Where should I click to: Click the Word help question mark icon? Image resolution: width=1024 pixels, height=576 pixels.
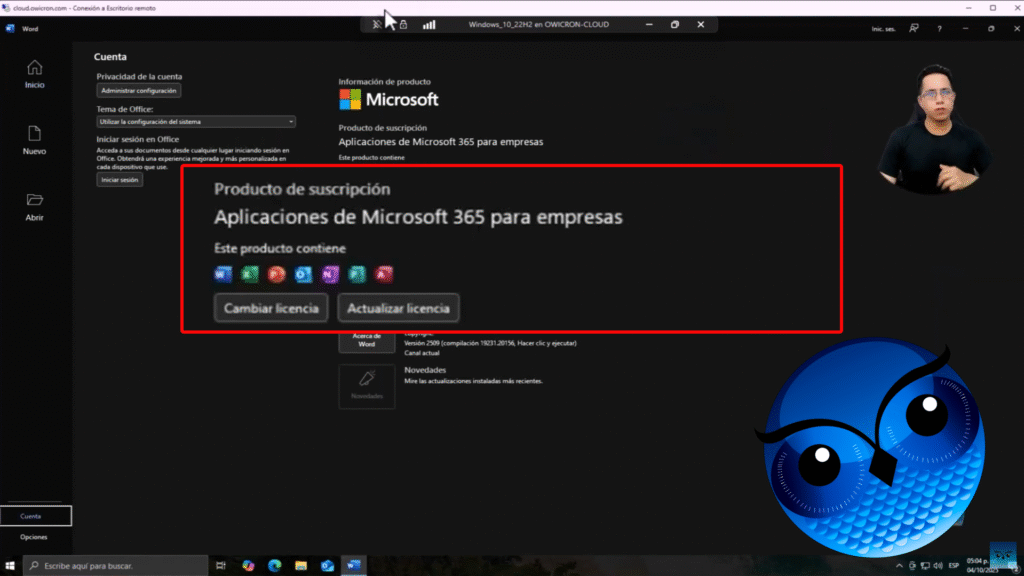(939, 29)
